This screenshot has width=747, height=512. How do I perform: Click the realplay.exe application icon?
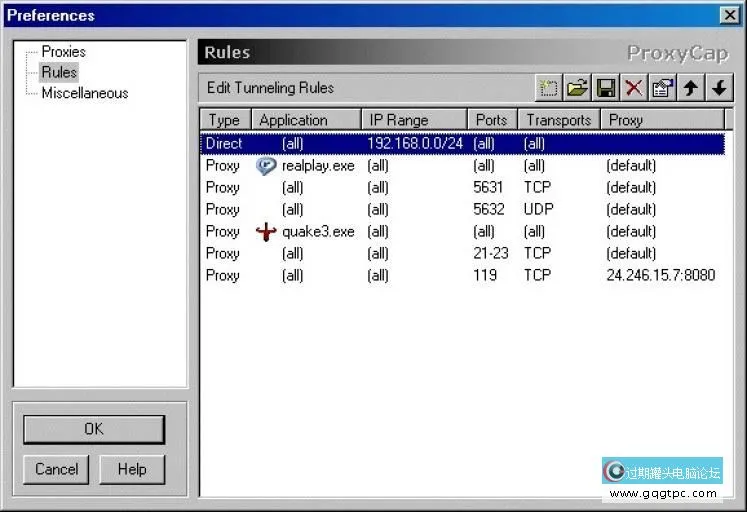266,166
